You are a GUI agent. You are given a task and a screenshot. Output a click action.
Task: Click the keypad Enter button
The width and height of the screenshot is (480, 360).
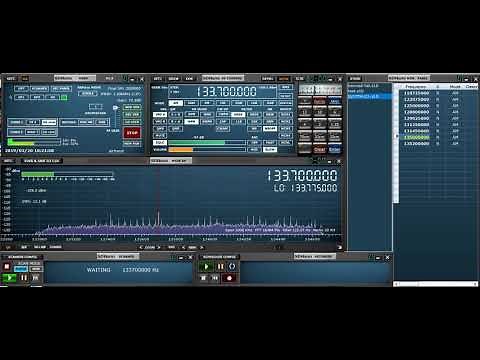[x=335, y=149]
